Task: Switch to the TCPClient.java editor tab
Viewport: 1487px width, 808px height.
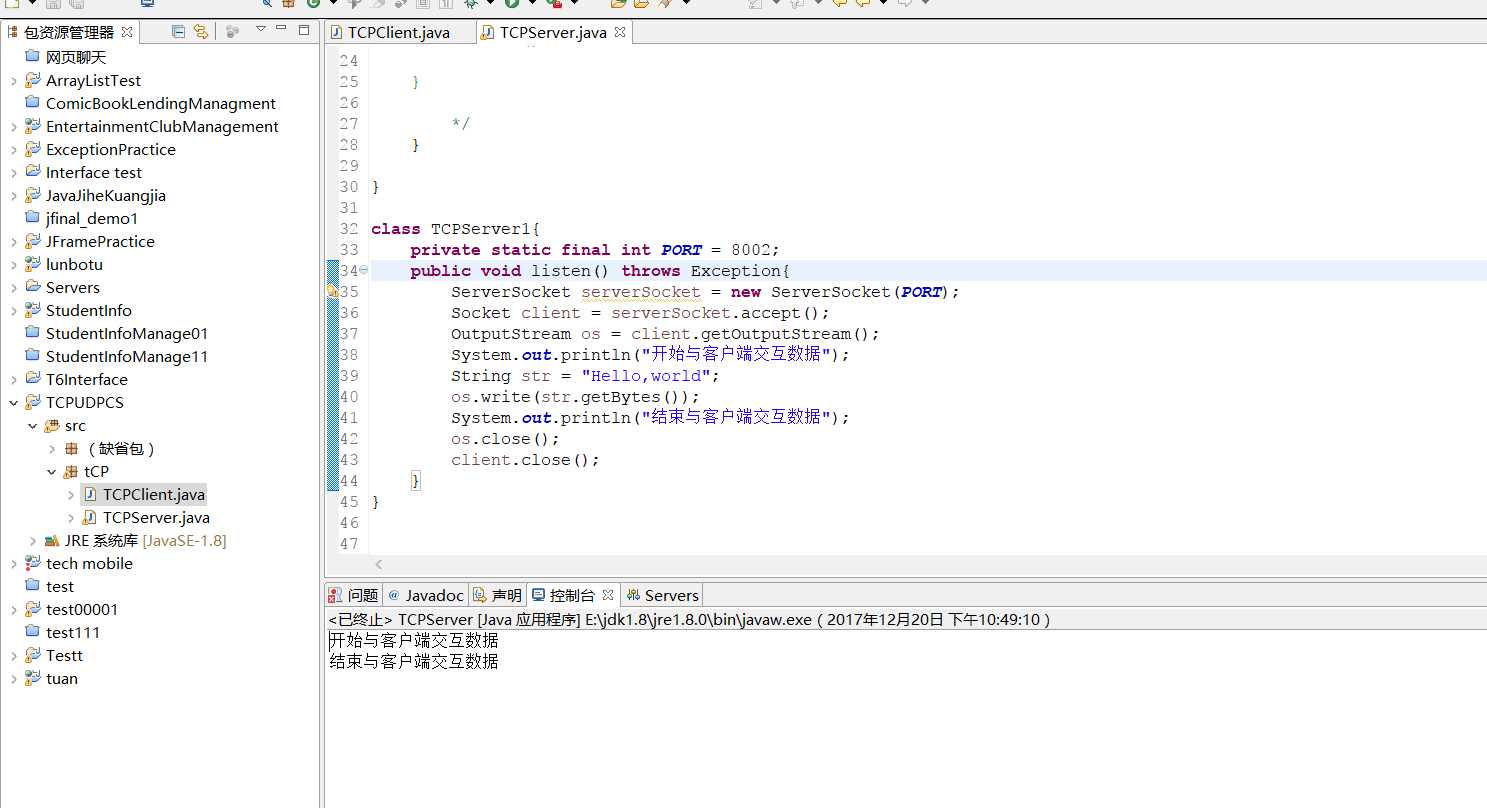Action: coord(398,32)
